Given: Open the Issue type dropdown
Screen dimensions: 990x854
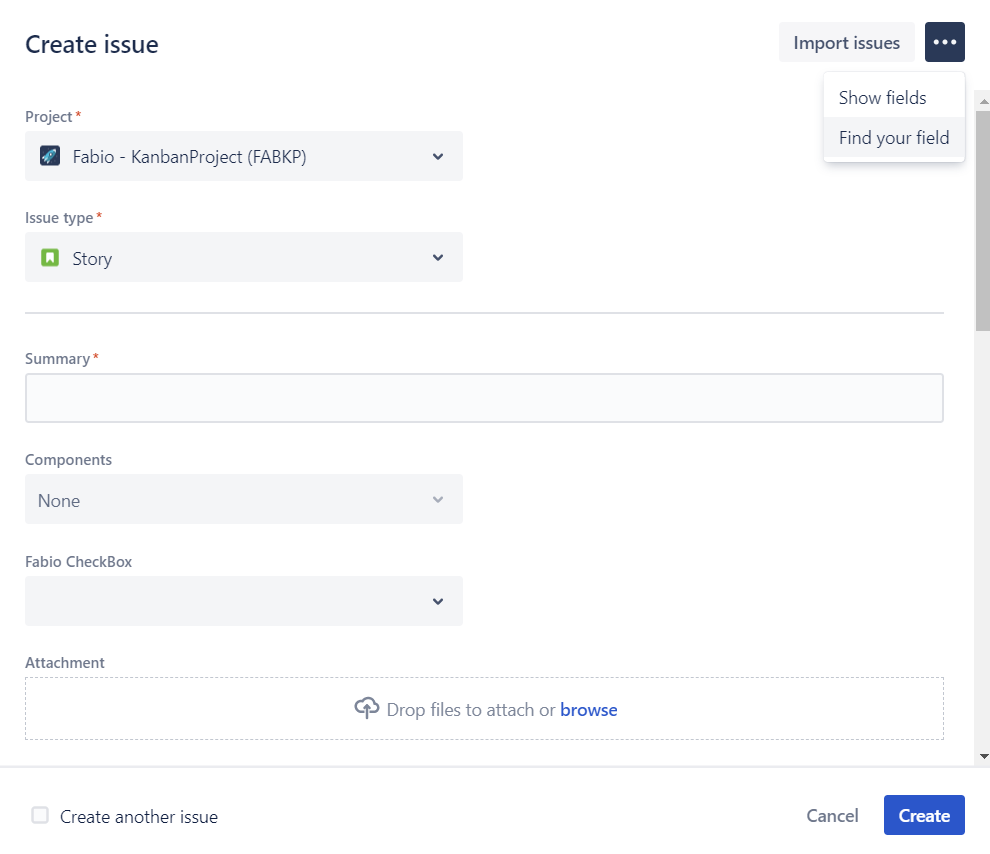Looking at the screenshot, I should pyautogui.click(x=244, y=258).
